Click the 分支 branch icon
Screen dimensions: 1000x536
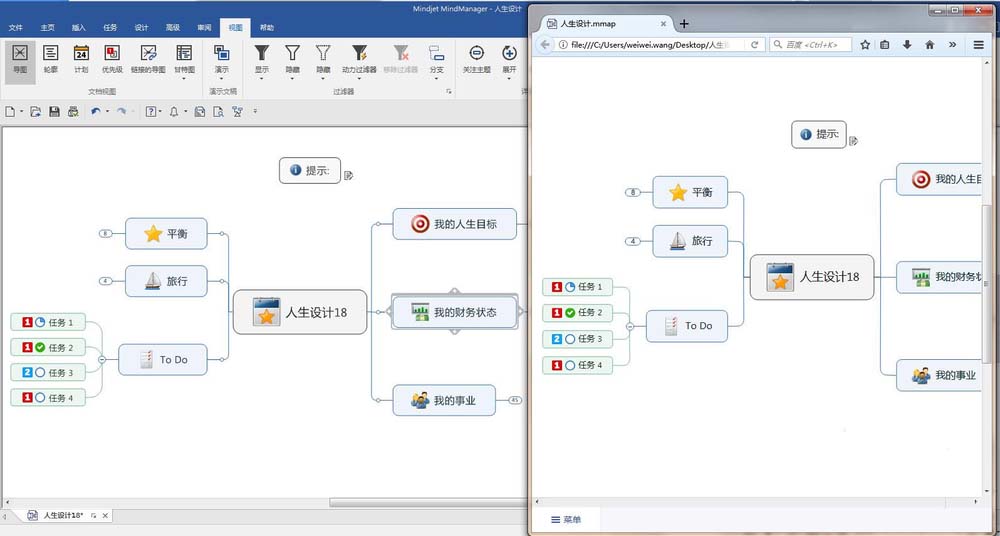(436, 54)
